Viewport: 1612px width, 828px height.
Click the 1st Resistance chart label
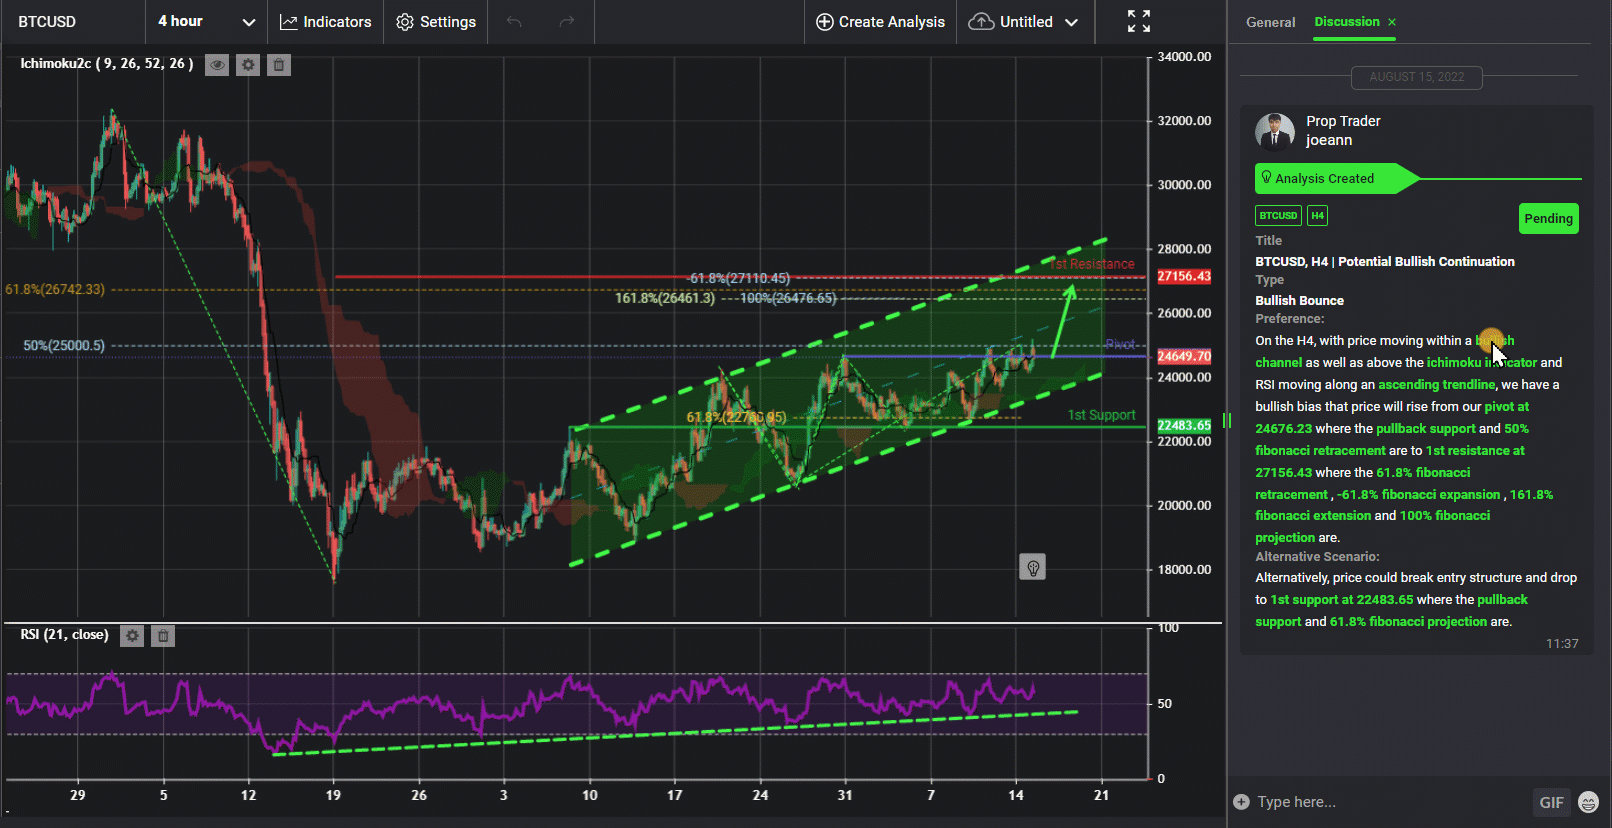pos(1092,264)
